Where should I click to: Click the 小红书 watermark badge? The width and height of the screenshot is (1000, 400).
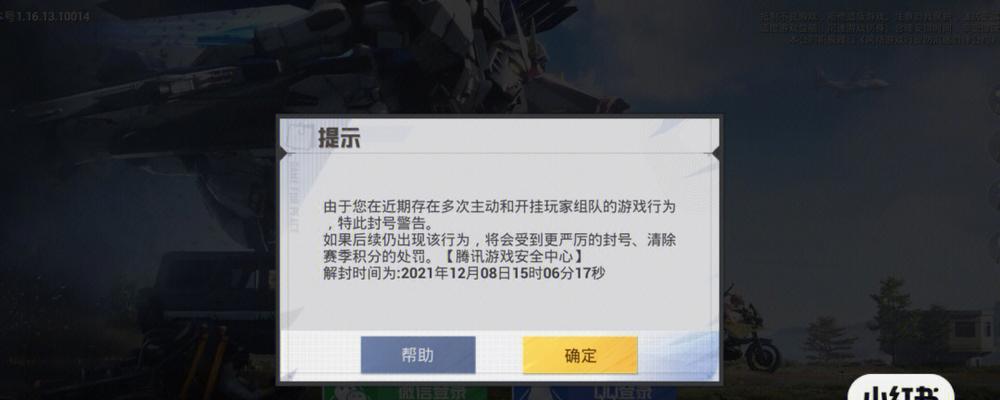[x=901, y=387]
